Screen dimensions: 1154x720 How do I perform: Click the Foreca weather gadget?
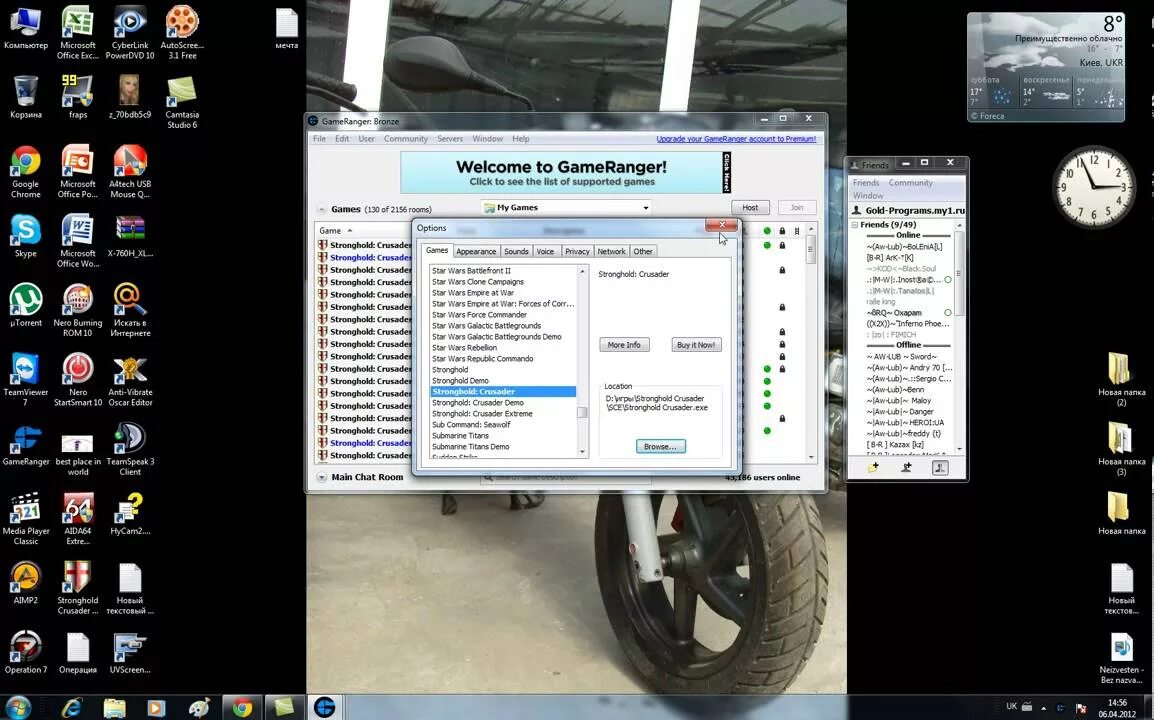(1045, 67)
